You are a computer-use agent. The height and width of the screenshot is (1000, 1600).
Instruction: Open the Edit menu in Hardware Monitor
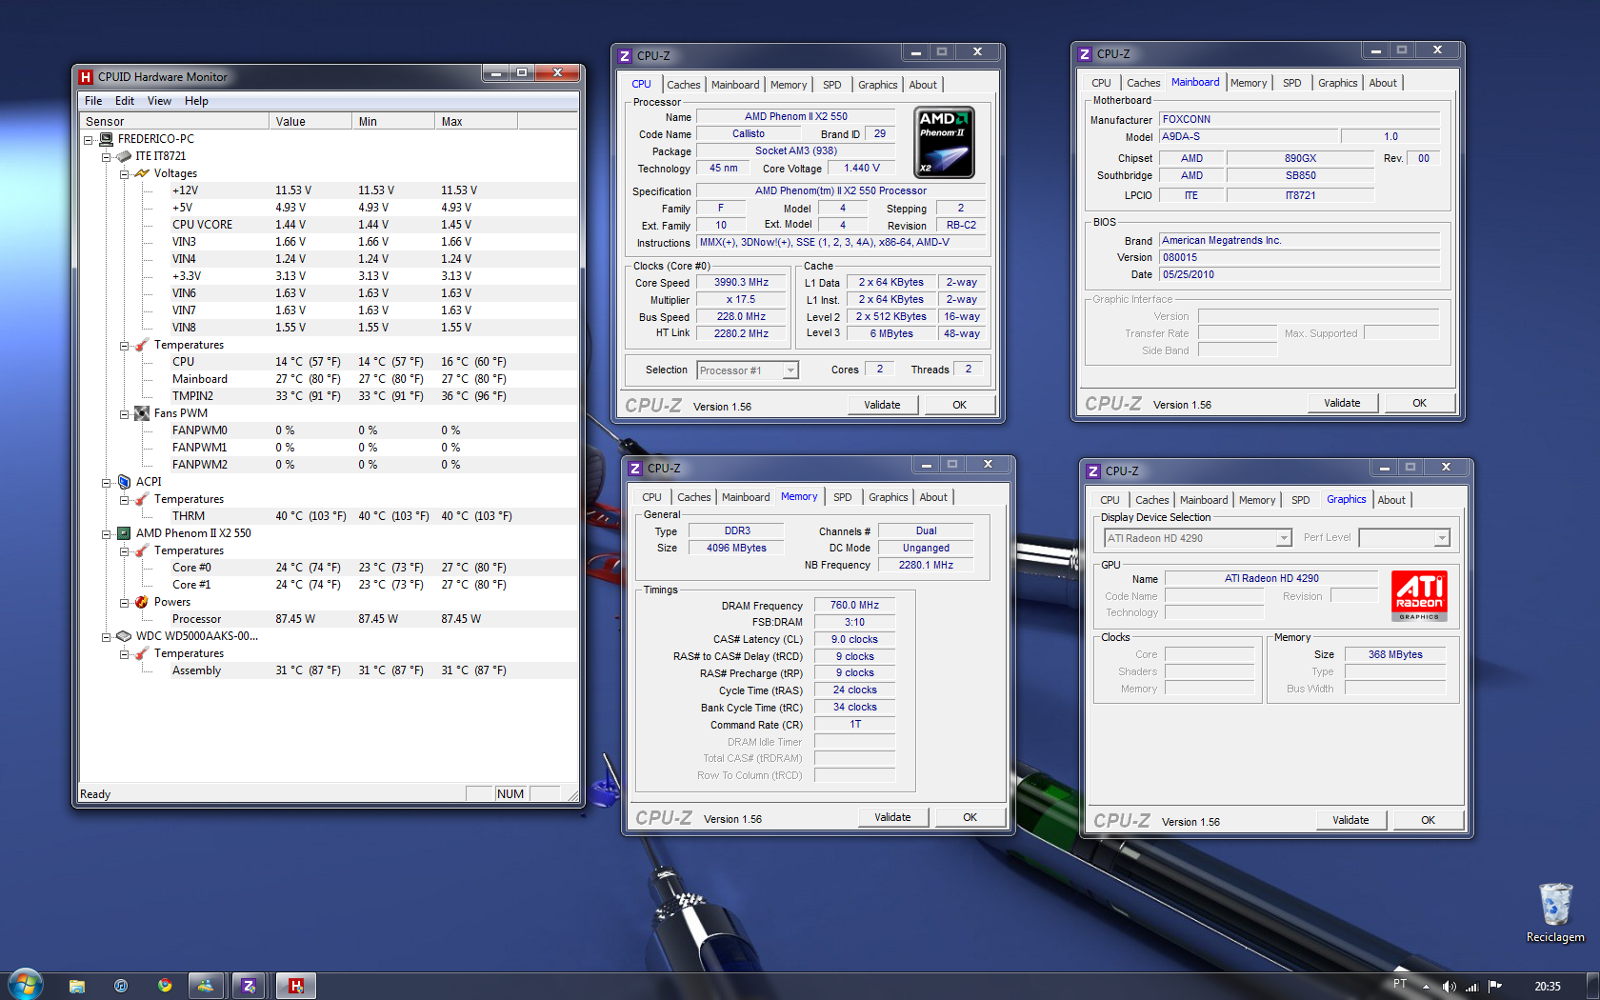124,101
